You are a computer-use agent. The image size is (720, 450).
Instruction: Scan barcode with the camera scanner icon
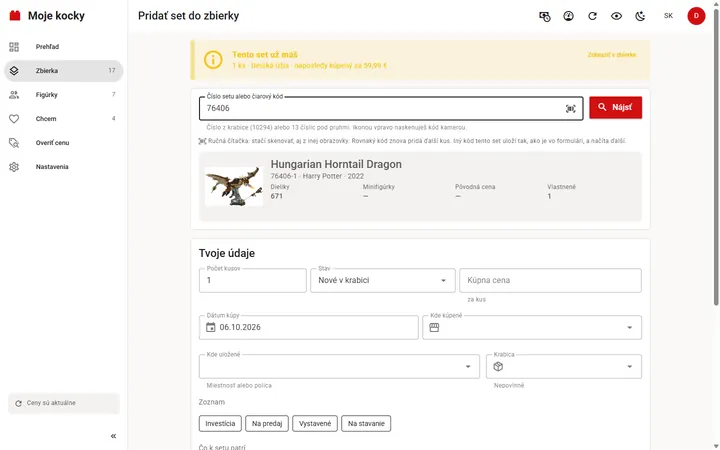[x=570, y=109]
